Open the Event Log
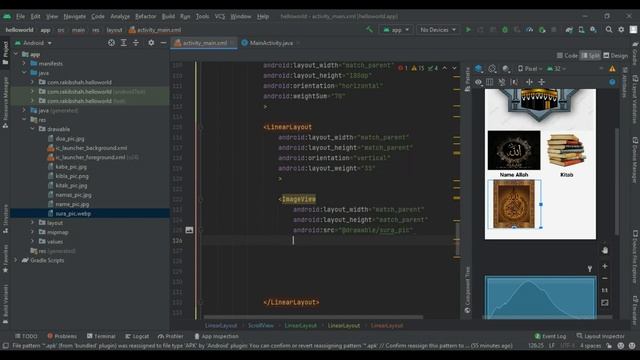Image resolution: width=640 pixels, height=360 pixels. 550,336
